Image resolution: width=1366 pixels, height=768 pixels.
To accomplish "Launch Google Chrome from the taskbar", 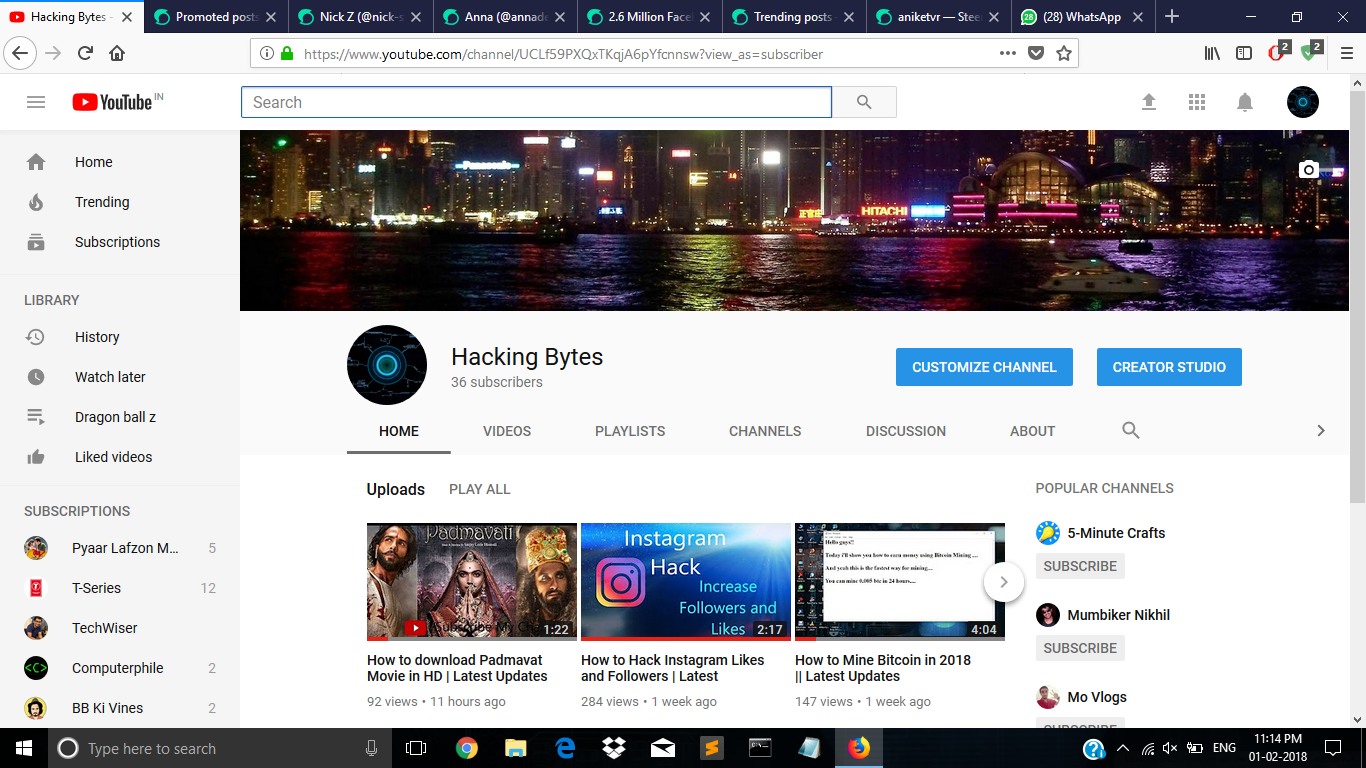I will coord(467,748).
